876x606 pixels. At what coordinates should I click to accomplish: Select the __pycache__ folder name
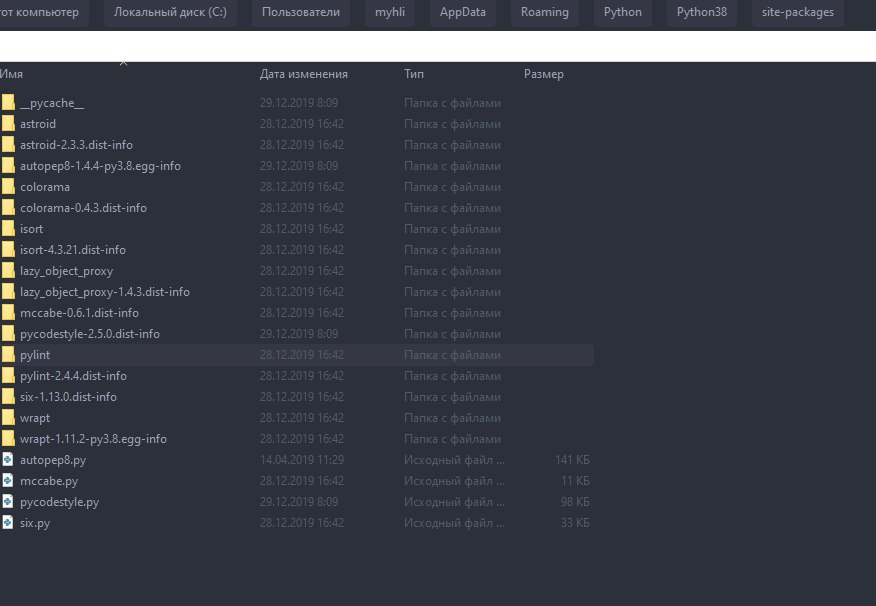(52, 103)
